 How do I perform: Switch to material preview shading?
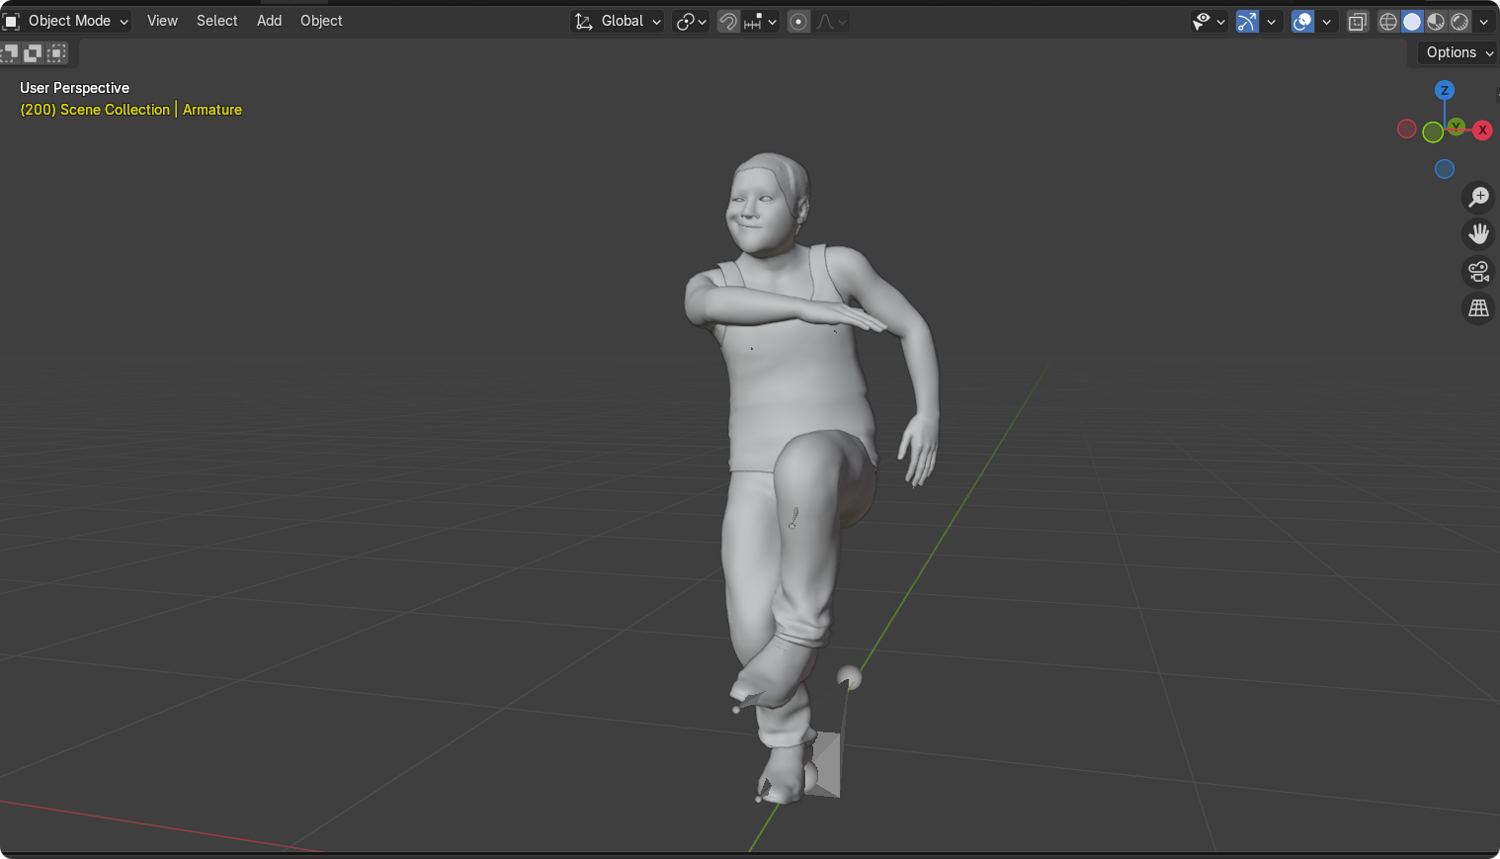[x=1436, y=21]
